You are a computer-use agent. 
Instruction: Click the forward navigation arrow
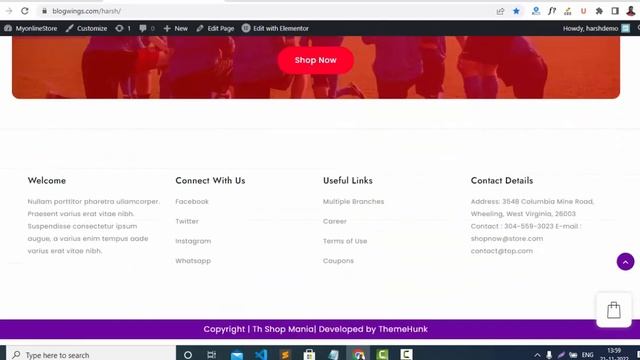click(9, 11)
